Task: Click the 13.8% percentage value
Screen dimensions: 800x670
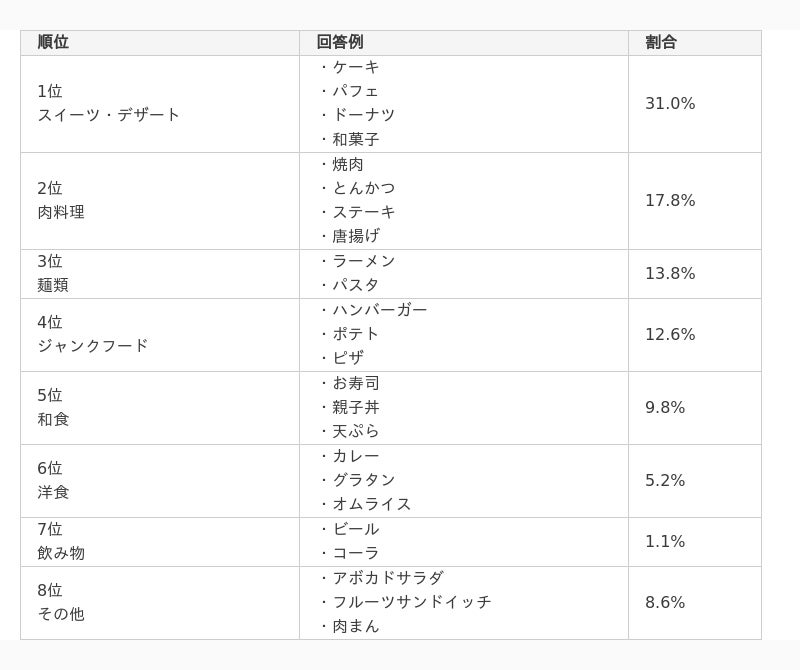Action: click(x=670, y=273)
